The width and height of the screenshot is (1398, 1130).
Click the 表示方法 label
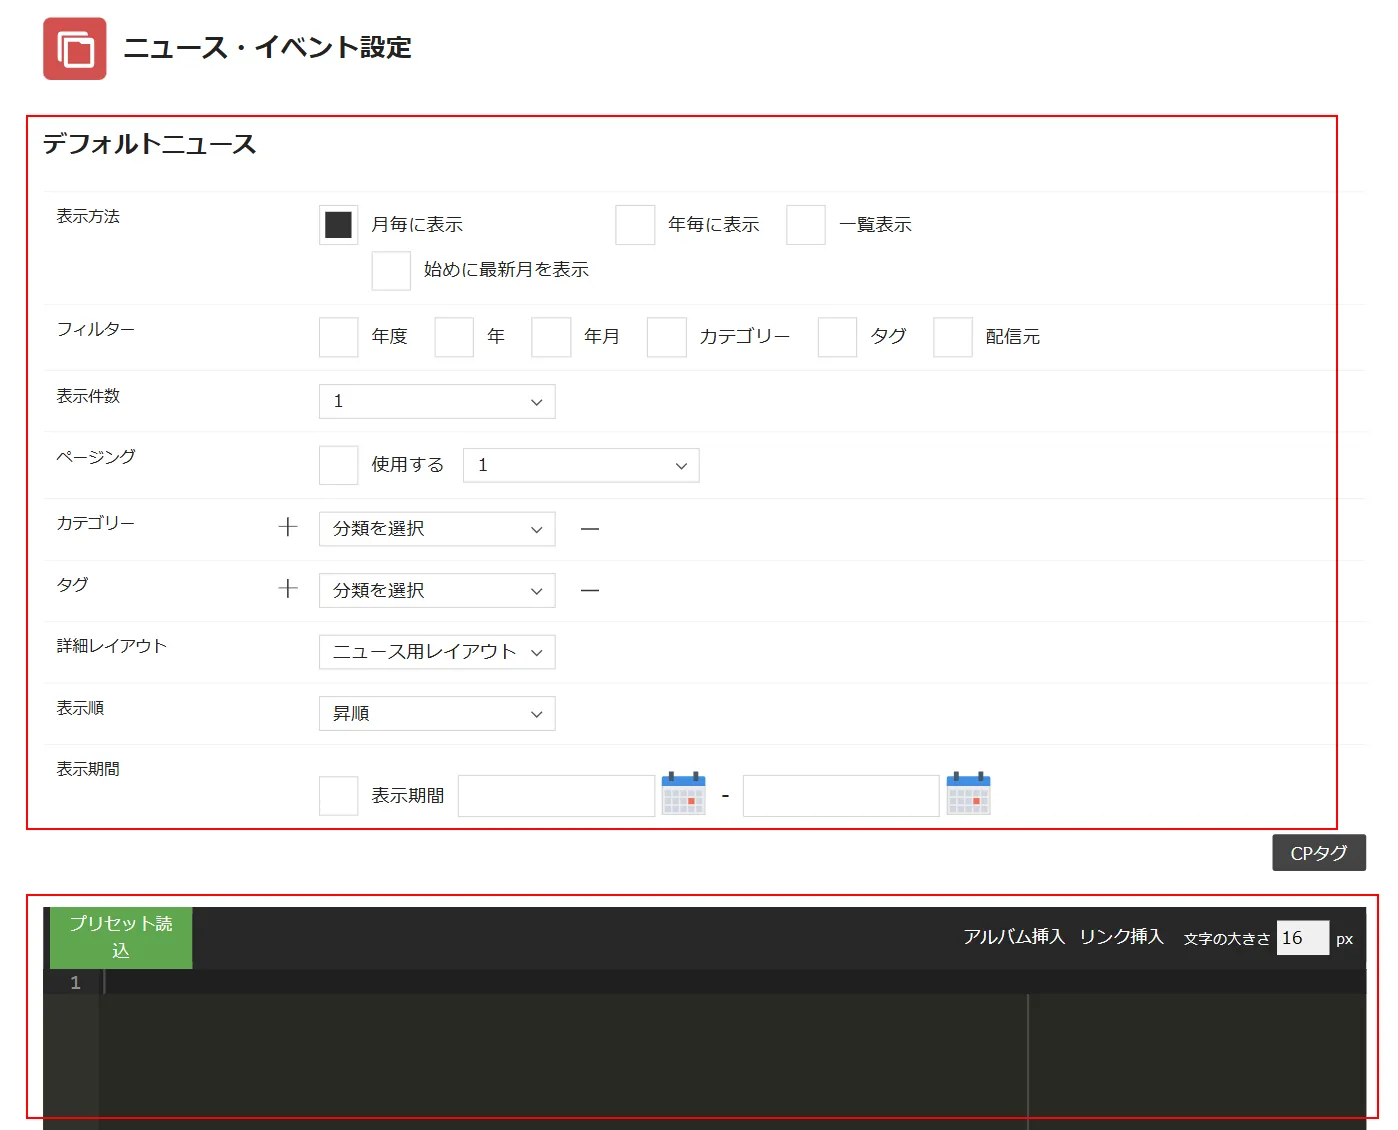(x=88, y=216)
